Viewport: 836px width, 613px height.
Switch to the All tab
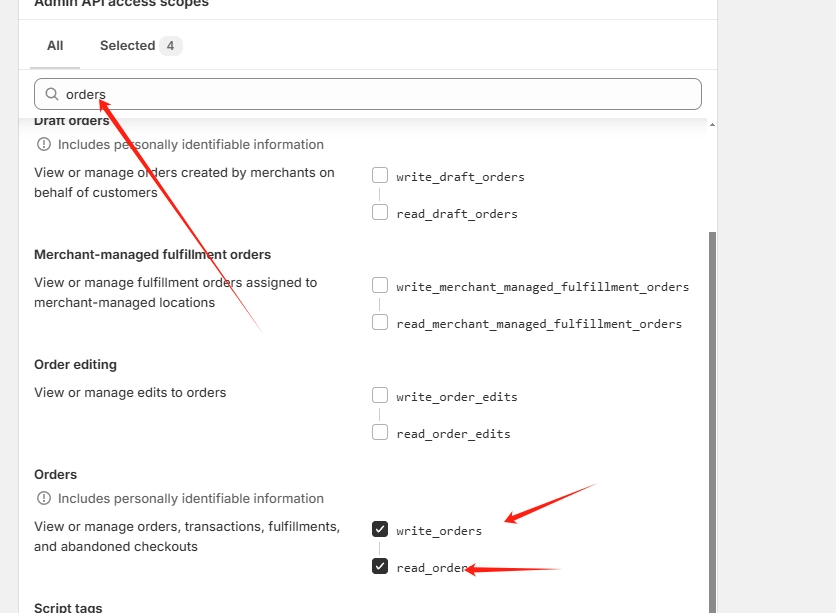click(55, 46)
